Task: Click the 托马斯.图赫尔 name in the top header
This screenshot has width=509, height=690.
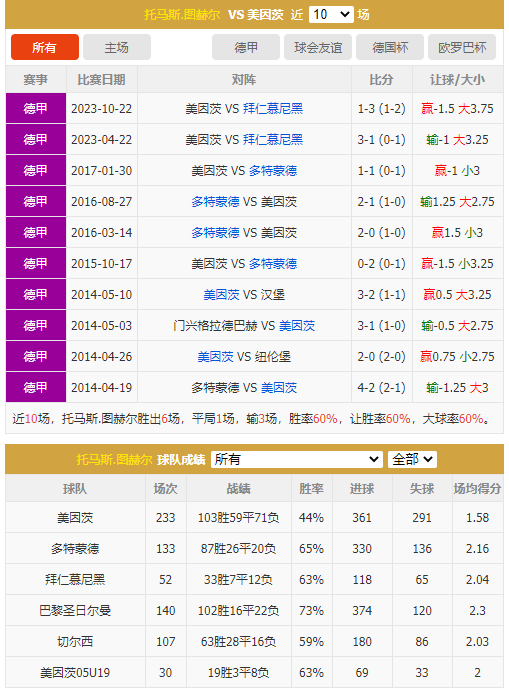Action: tap(182, 15)
